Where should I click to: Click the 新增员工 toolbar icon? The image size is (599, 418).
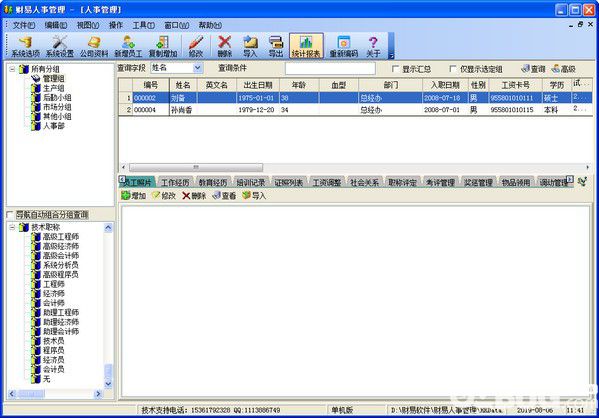tap(128, 46)
